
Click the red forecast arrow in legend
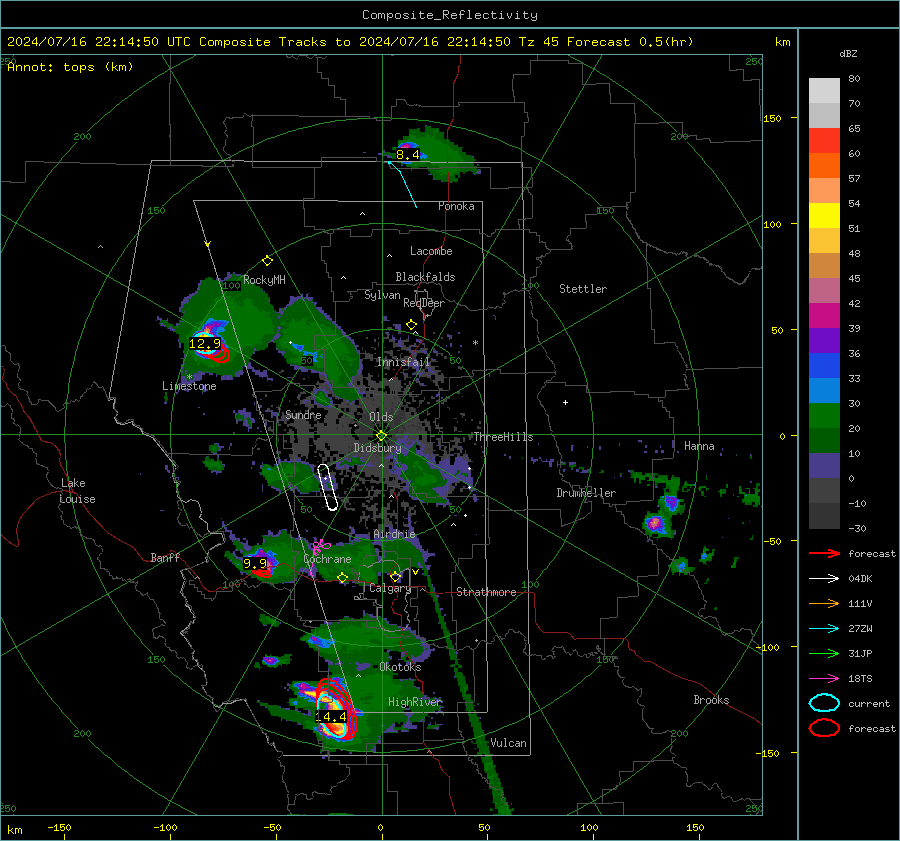pyautogui.click(x=824, y=553)
